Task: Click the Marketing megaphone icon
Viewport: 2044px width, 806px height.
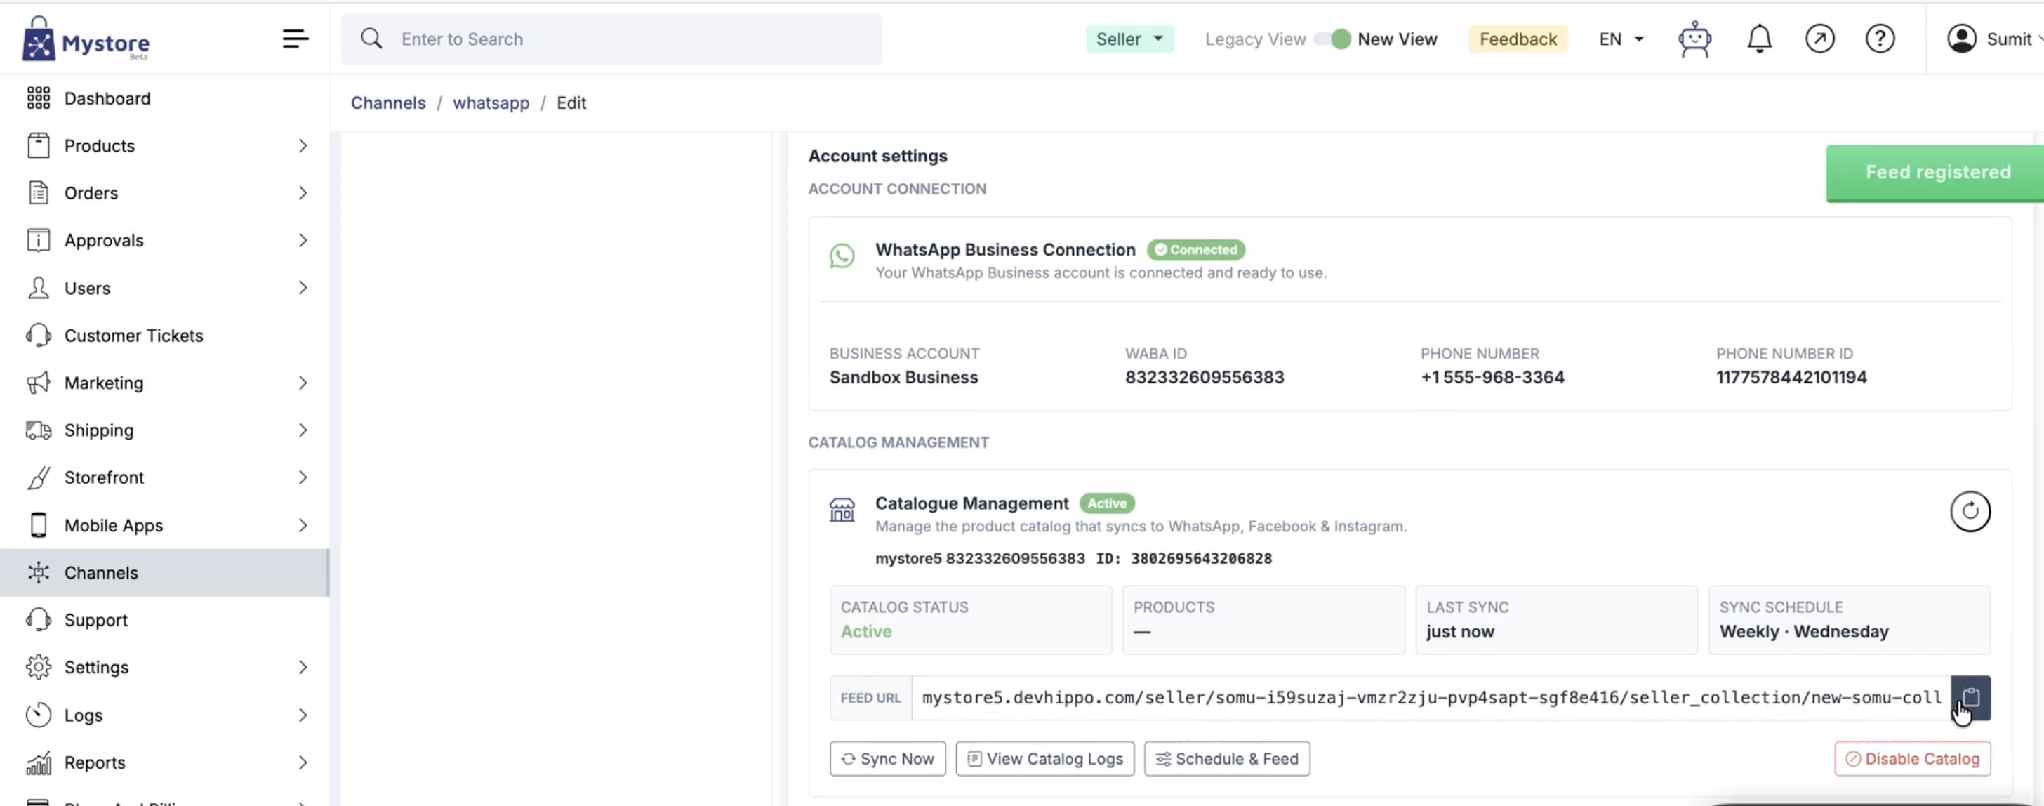Action: click(38, 383)
